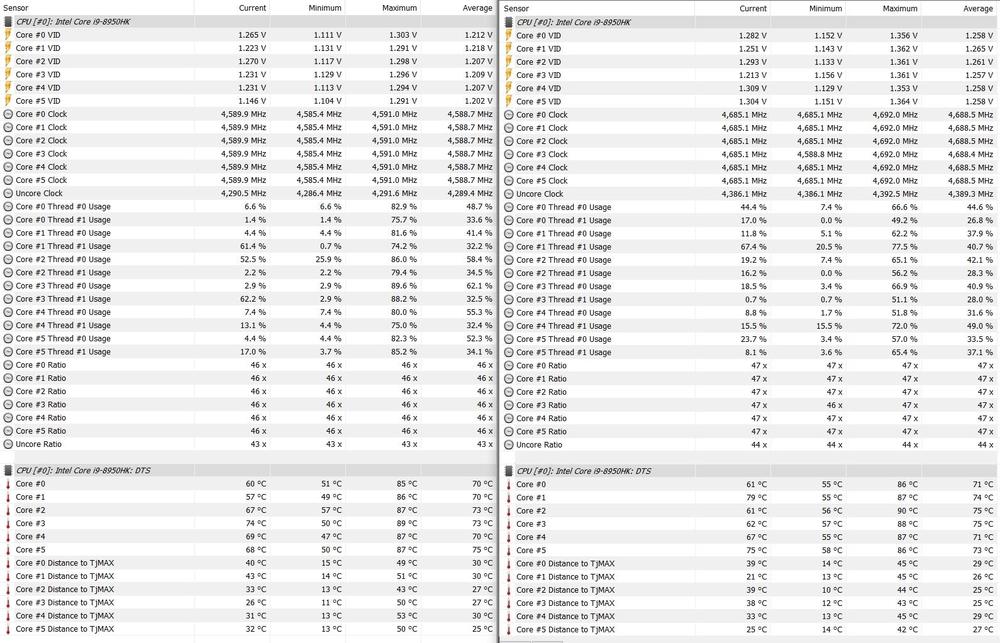
Task: Click the icon beside Uncore Clock
Action: [x=9, y=193]
